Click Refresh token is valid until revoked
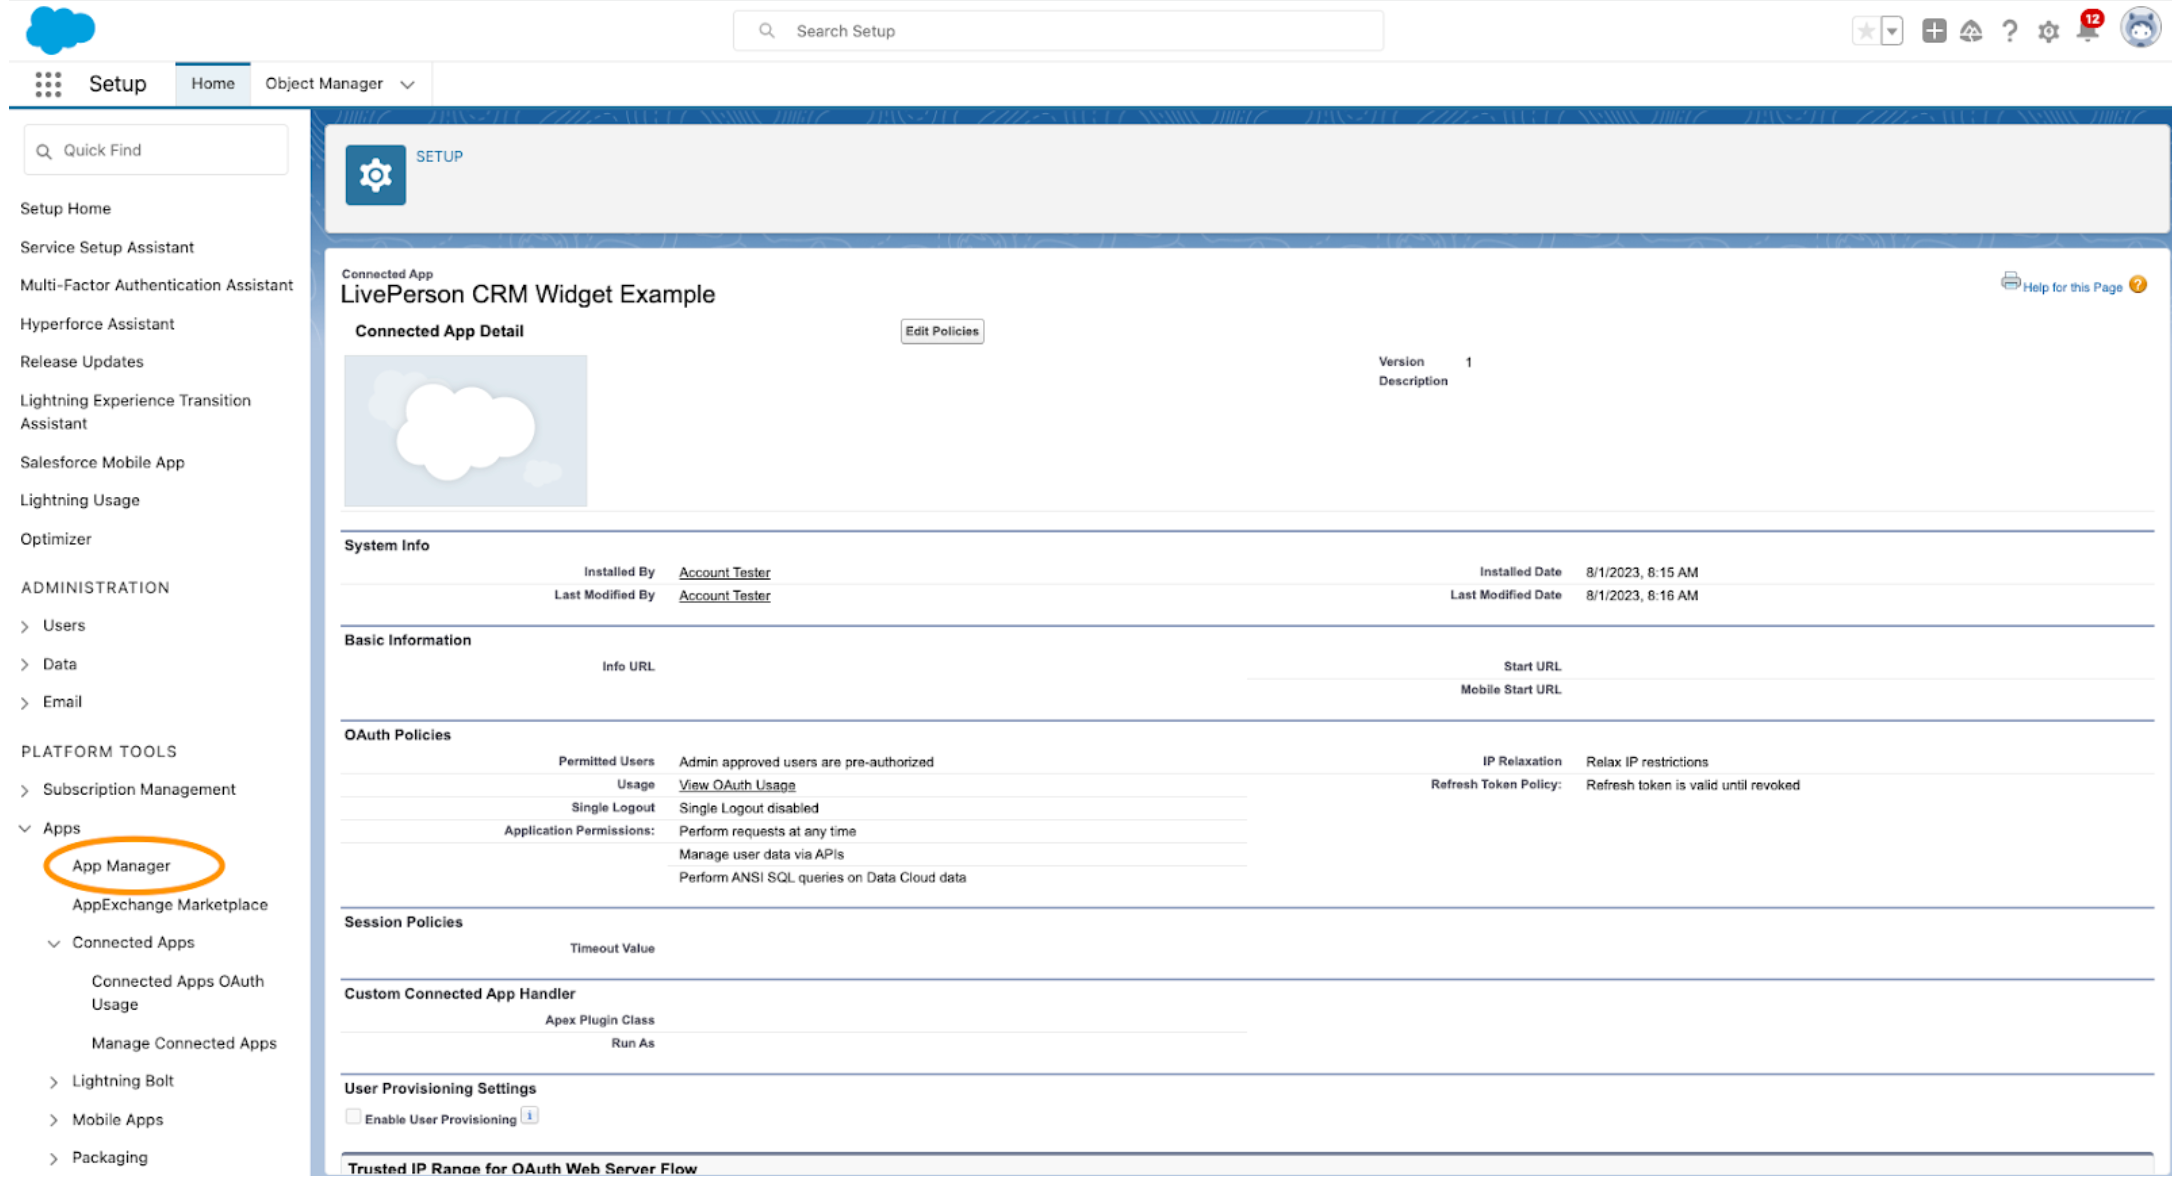 coord(1693,786)
